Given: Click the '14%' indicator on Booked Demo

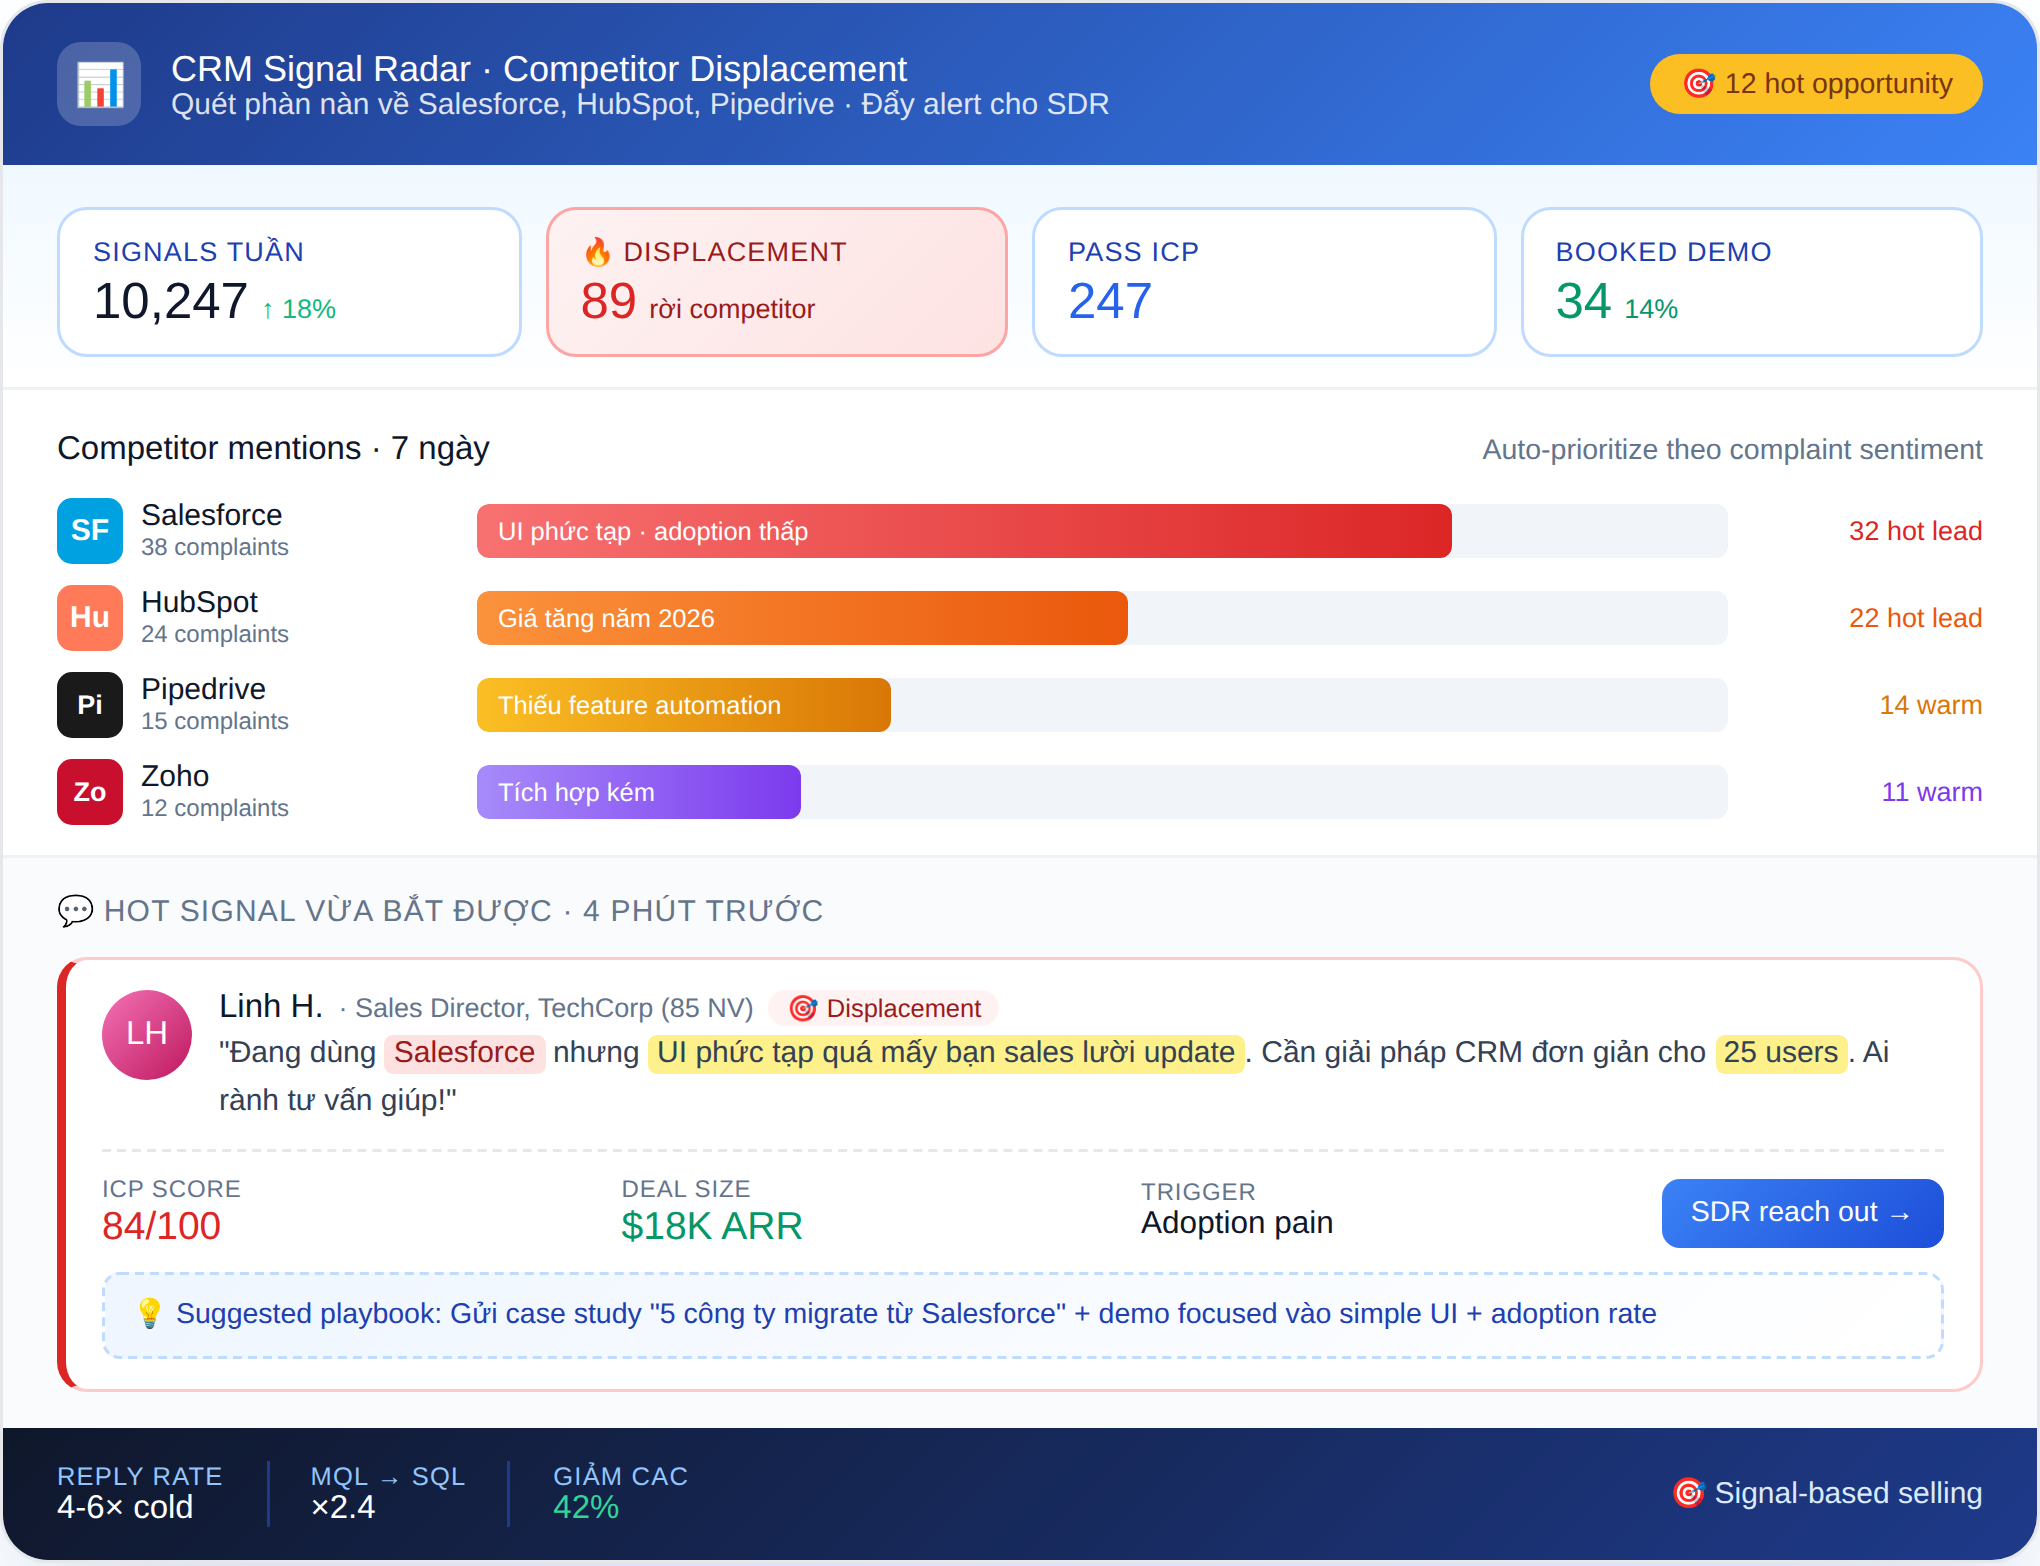Looking at the screenshot, I should [1651, 310].
